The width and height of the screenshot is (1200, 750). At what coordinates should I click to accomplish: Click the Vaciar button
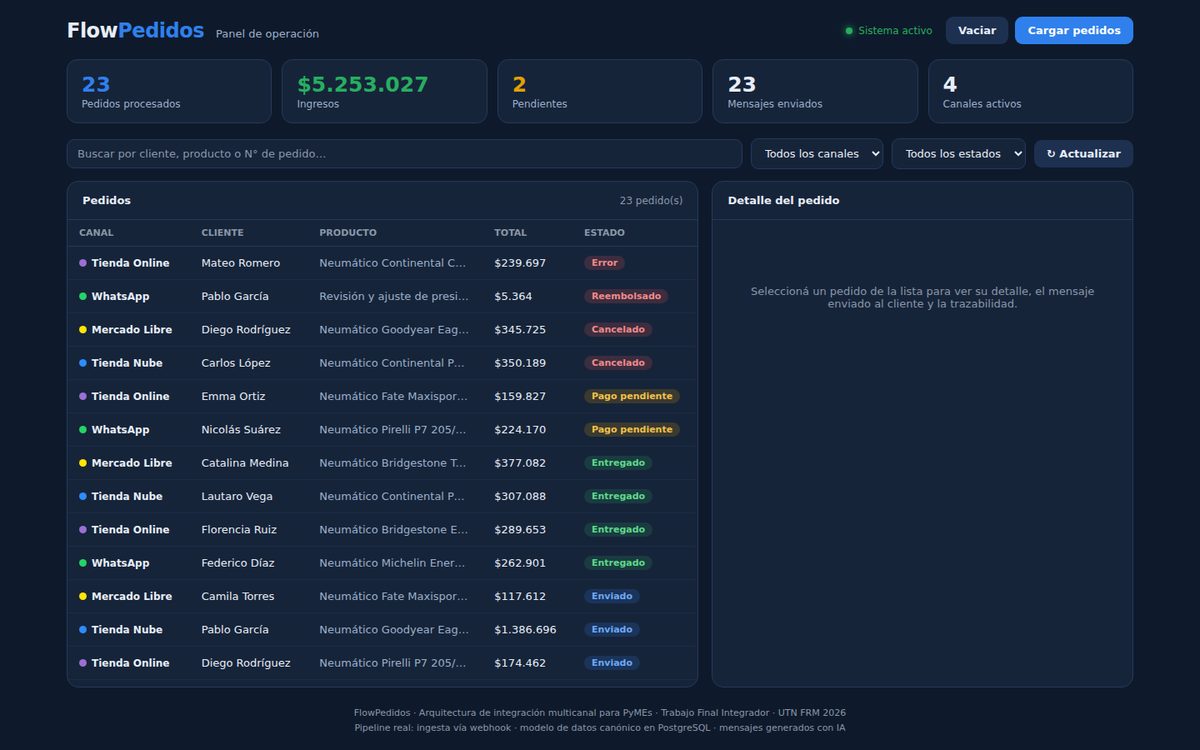coord(977,30)
